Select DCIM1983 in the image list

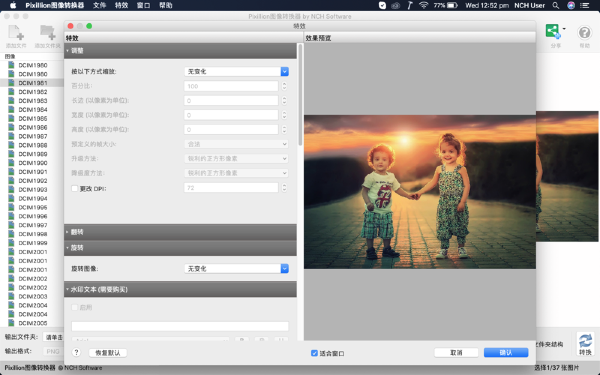(33, 101)
